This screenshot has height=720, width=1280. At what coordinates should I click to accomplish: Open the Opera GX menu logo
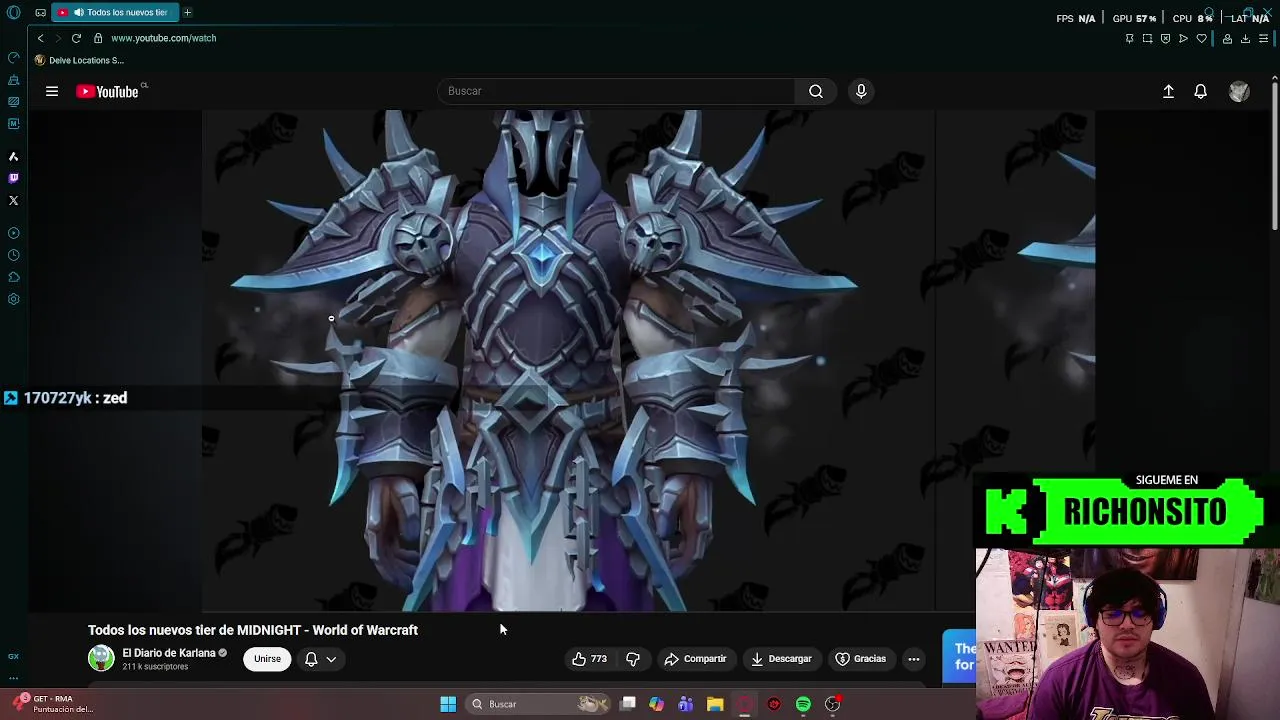[13, 12]
